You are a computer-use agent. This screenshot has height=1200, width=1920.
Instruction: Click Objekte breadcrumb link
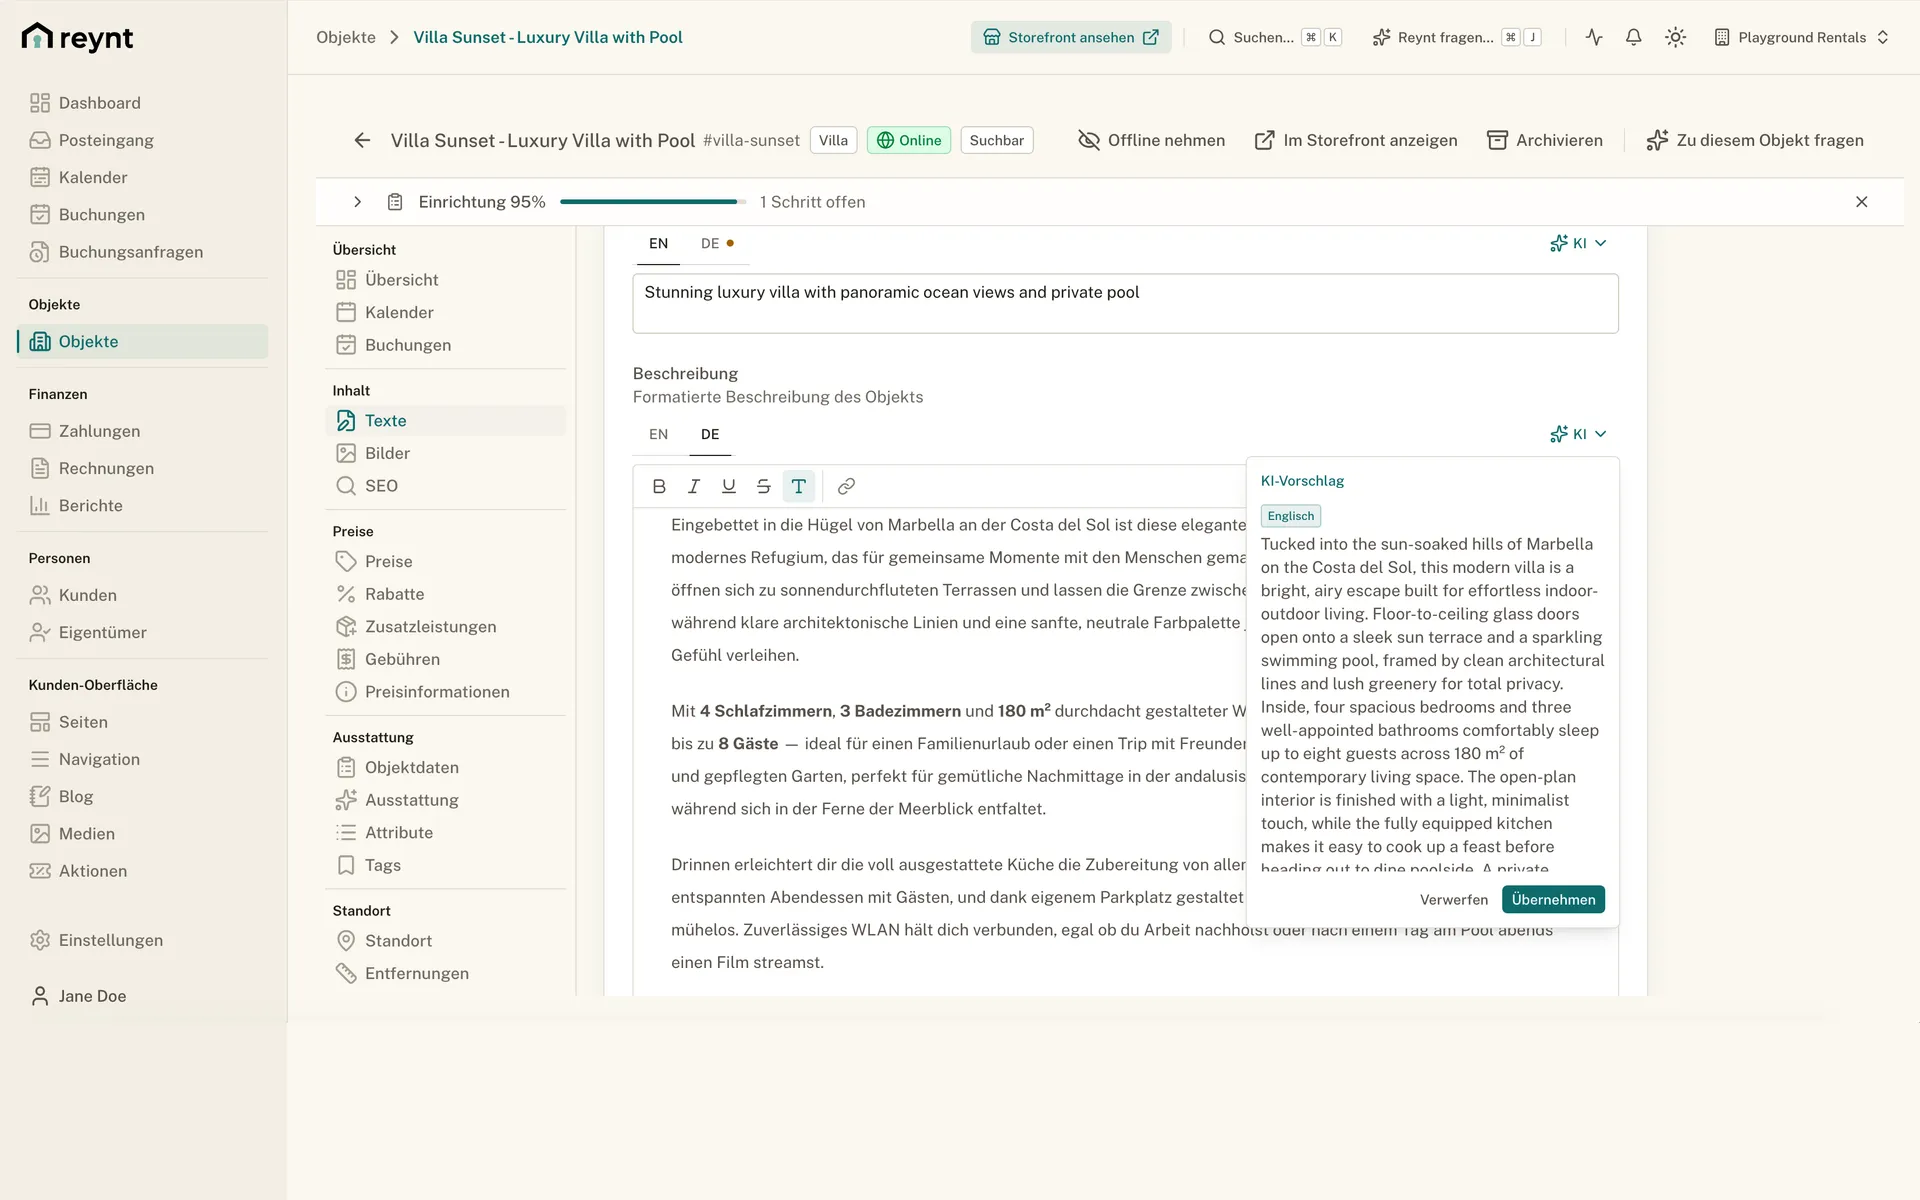pyautogui.click(x=346, y=37)
